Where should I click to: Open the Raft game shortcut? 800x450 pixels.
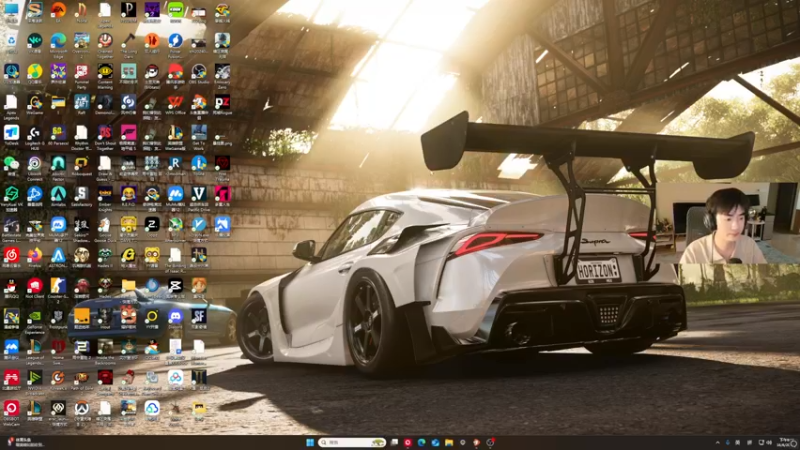click(x=82, y=102)
